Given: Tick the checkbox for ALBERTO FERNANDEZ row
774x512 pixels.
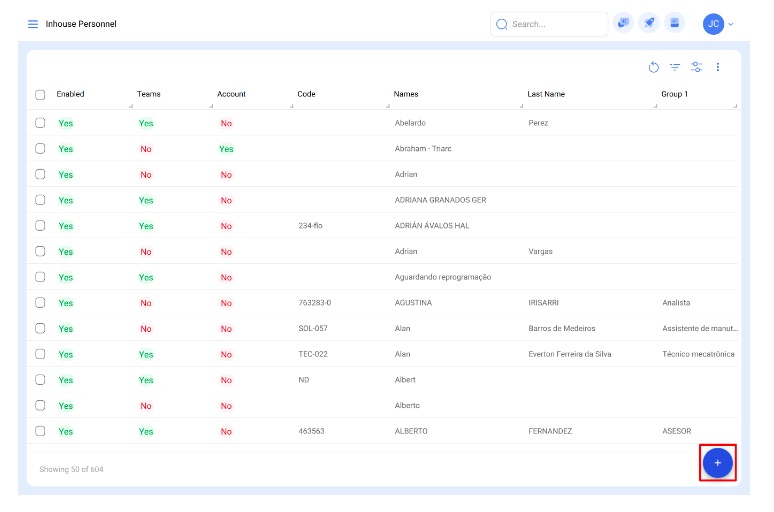Looking at the screenshot, I should click(x=40, y=431).
